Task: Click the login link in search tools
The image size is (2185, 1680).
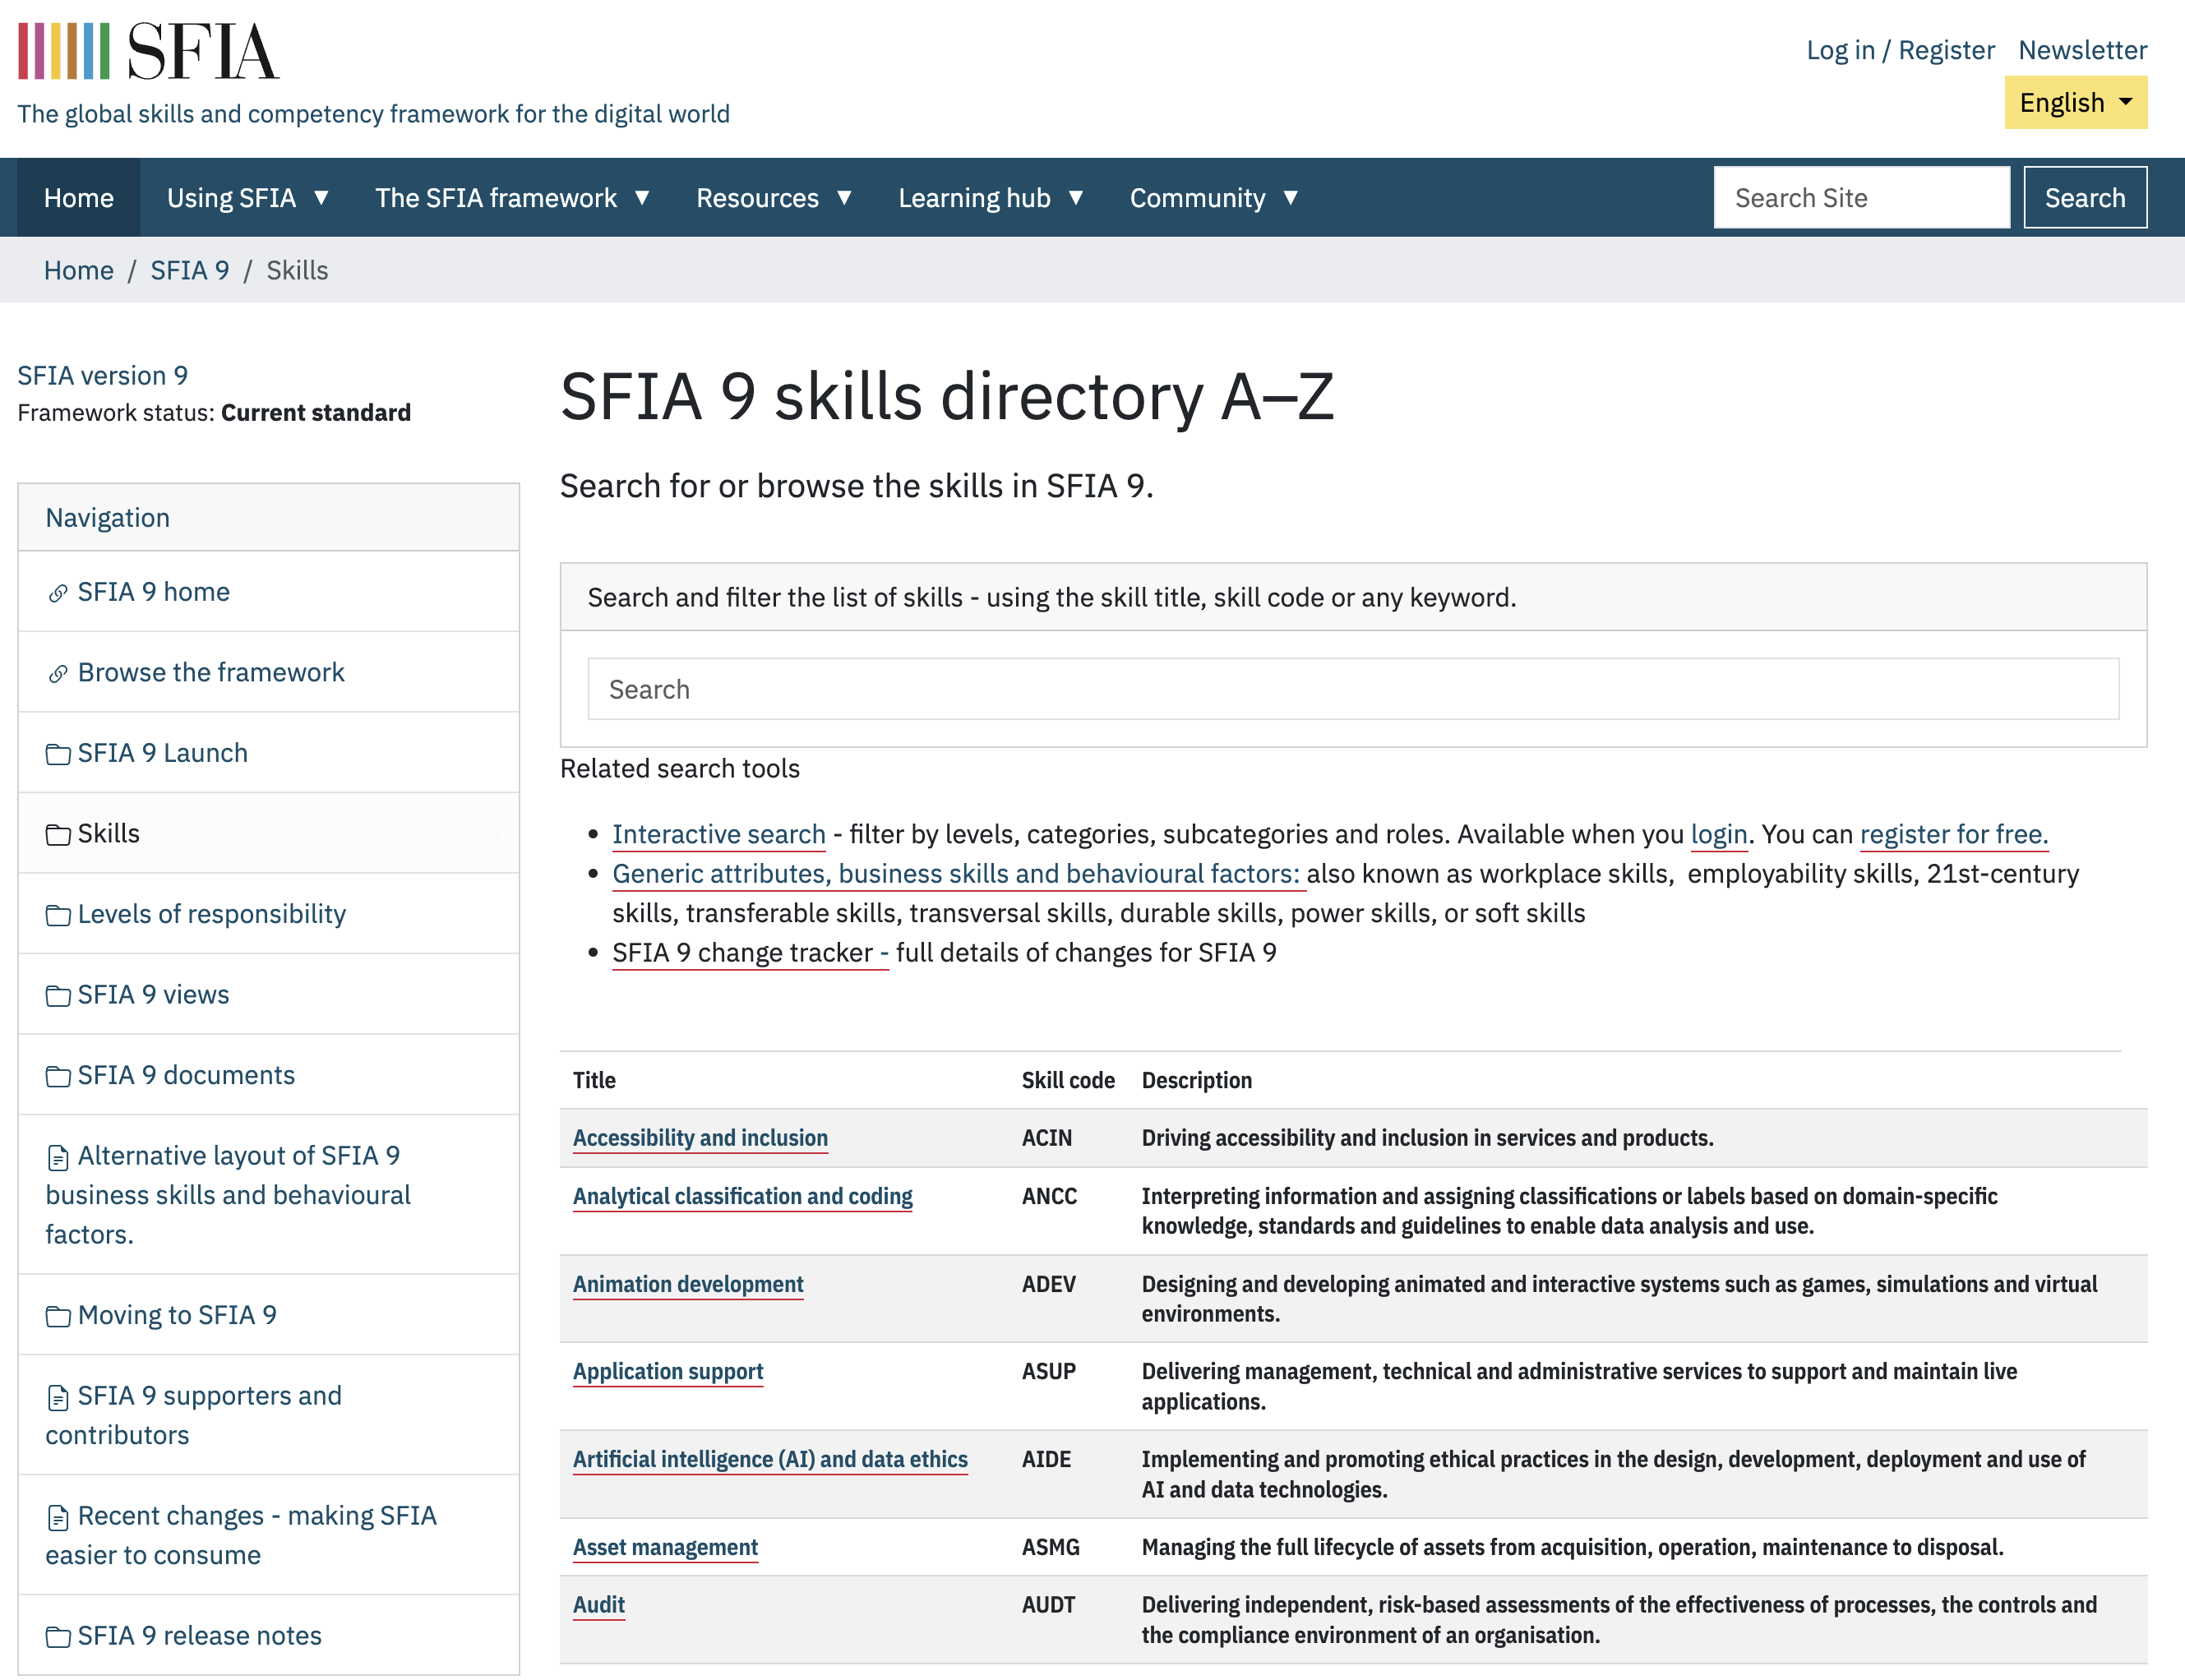Action: point(1718,834)
